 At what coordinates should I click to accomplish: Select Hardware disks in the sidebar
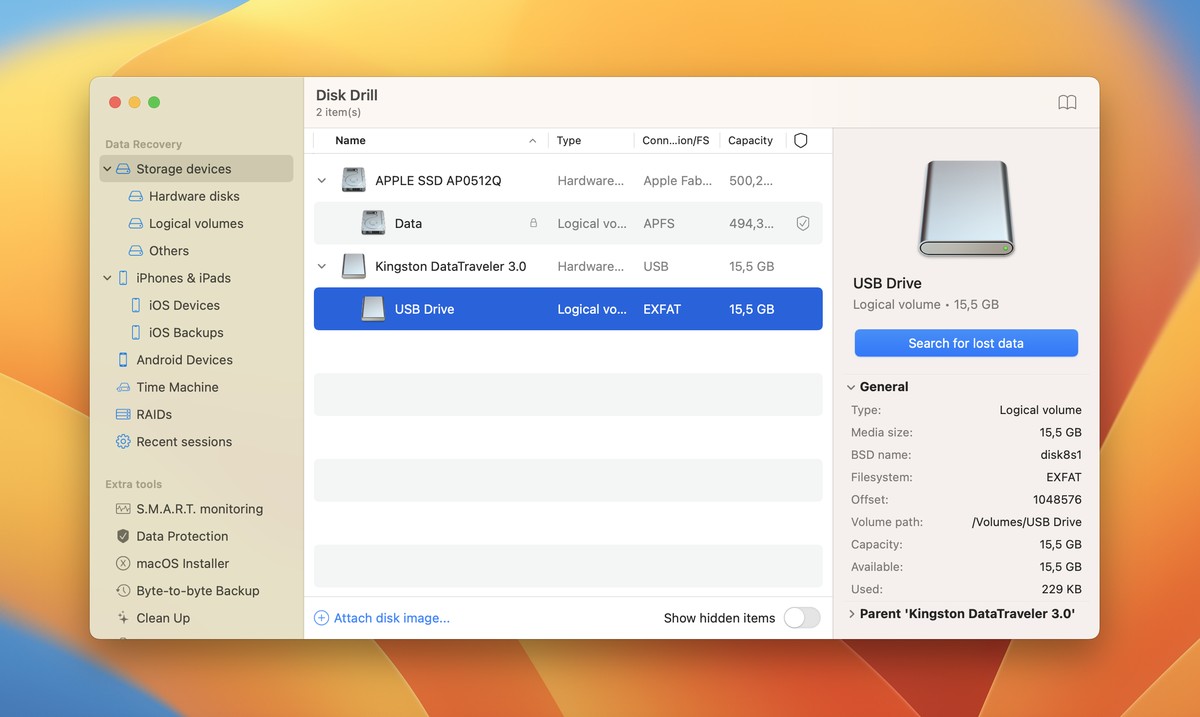pyautogui.click(x=194, y=197)
